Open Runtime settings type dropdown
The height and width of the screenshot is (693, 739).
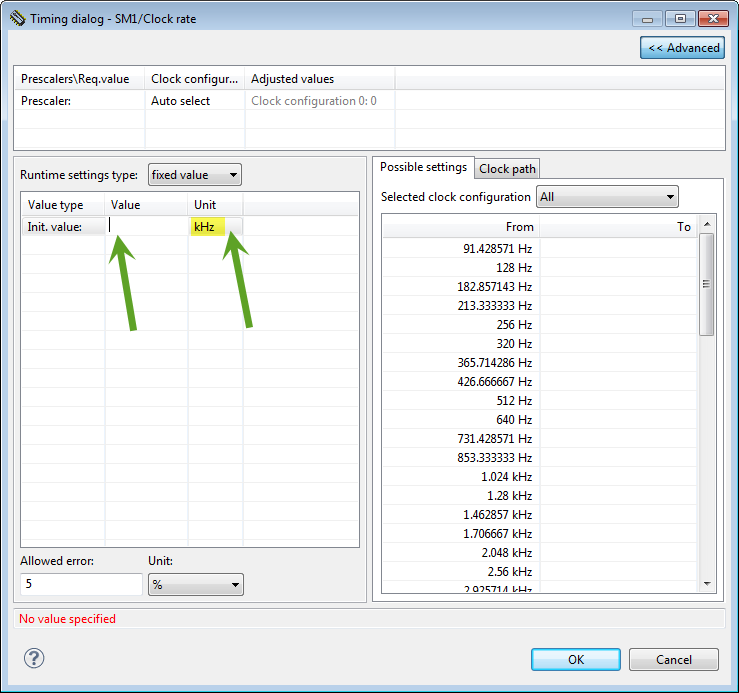(x=195, y=175)
